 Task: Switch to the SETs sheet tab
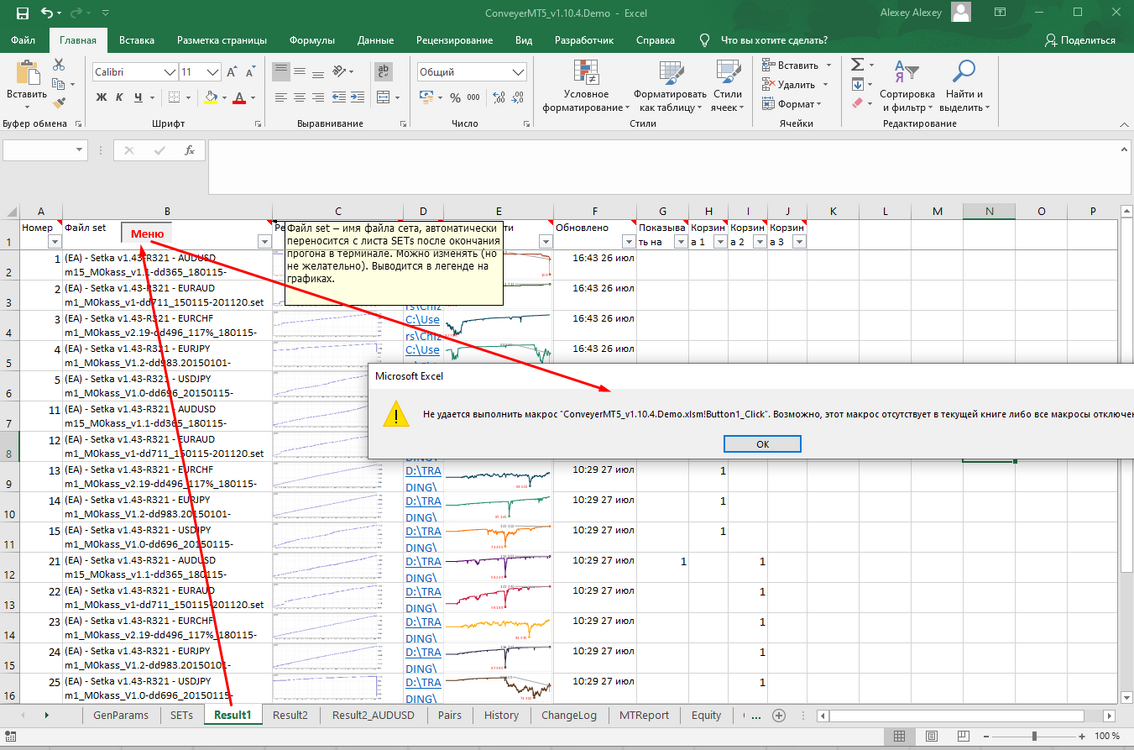tap(181, 715)
